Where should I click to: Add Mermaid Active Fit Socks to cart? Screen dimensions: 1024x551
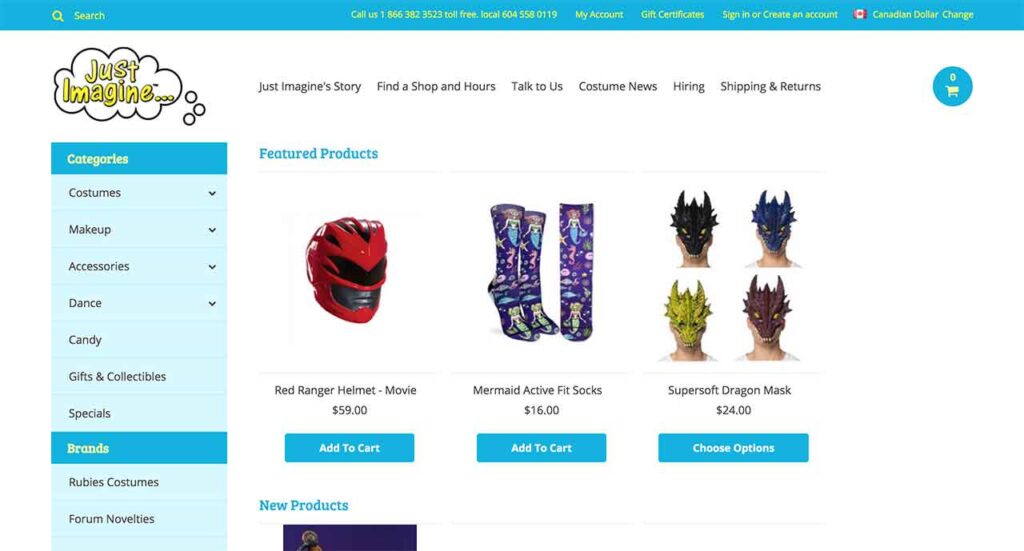point(541,448)
